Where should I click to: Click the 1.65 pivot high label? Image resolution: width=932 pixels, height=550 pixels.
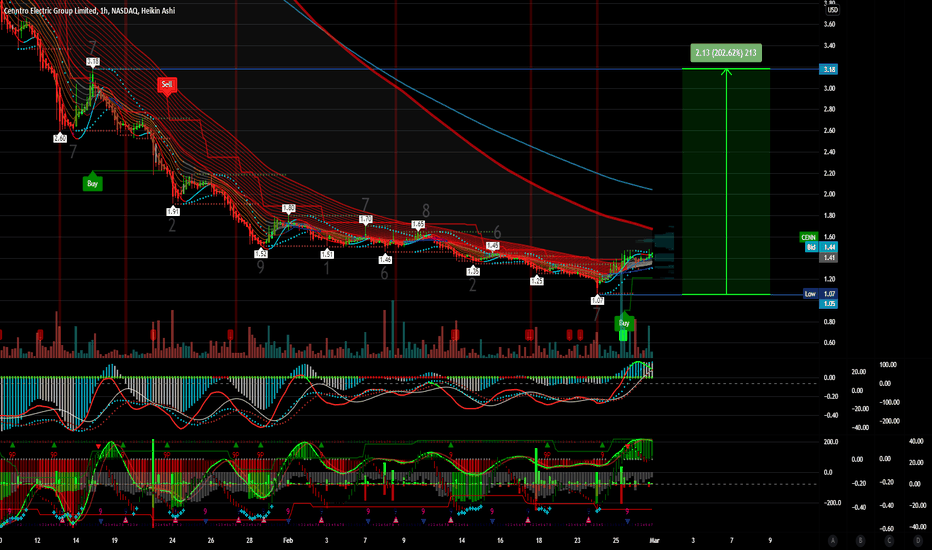pyautogui.click(x=418, y=225)
